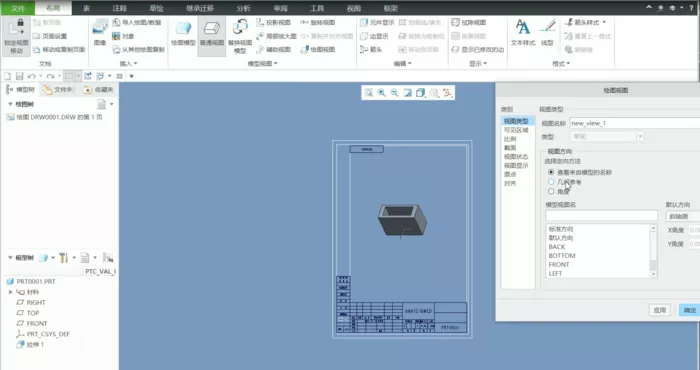Open 页面设置 page setup

pyautogui.click(x=50, y=36)
